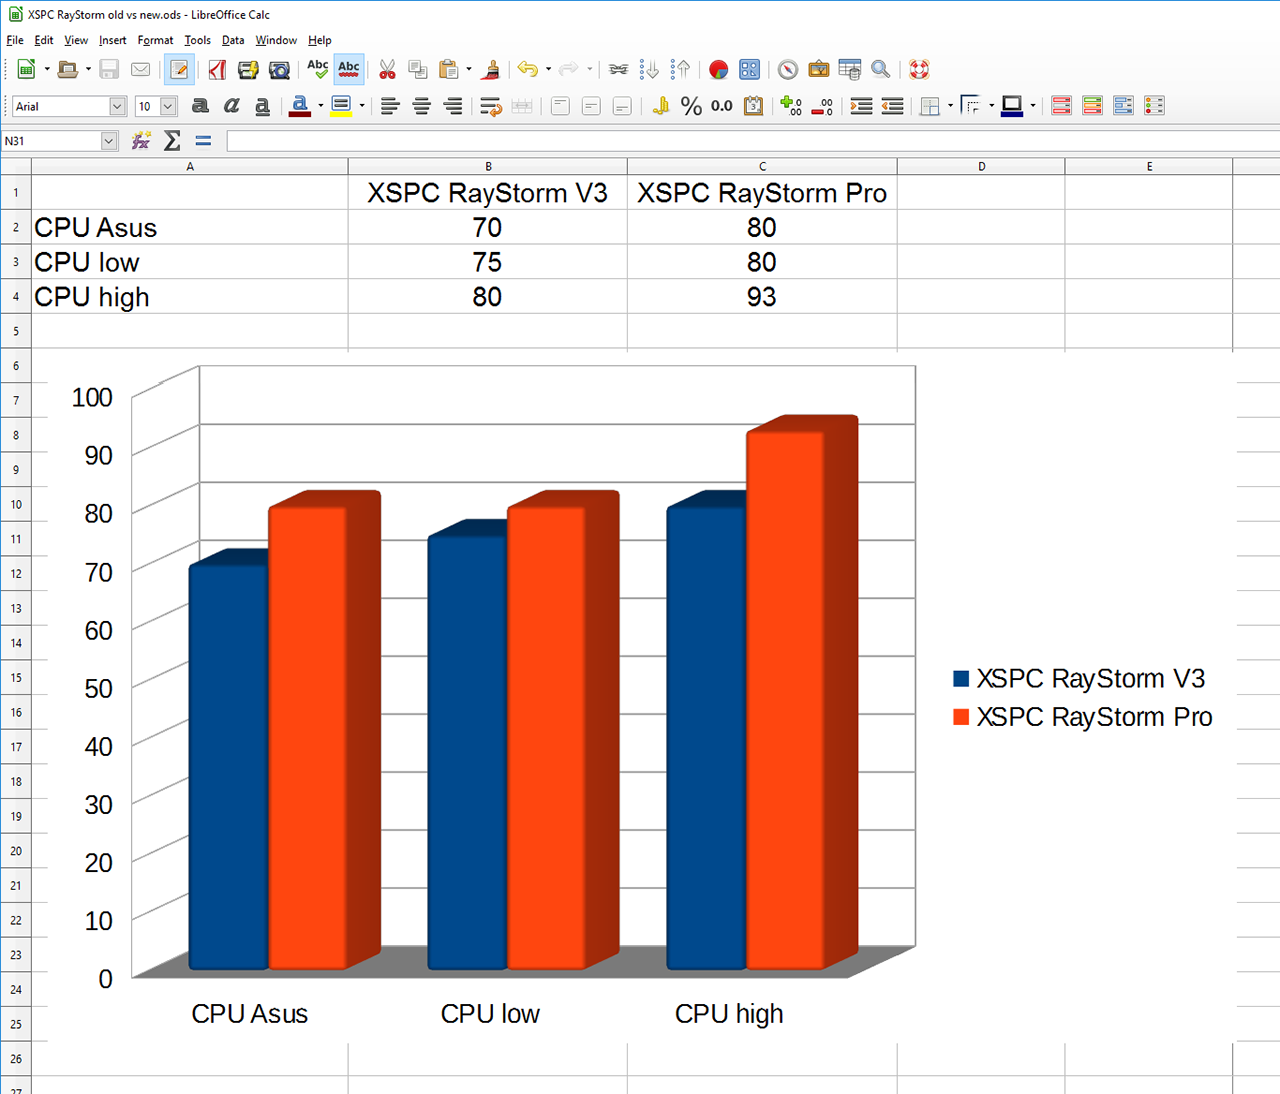Image resolution: width=1280 pixels, height=1094 pixels.
Task: Cut selection with scissors icon
Action: [x=387, y=69]
